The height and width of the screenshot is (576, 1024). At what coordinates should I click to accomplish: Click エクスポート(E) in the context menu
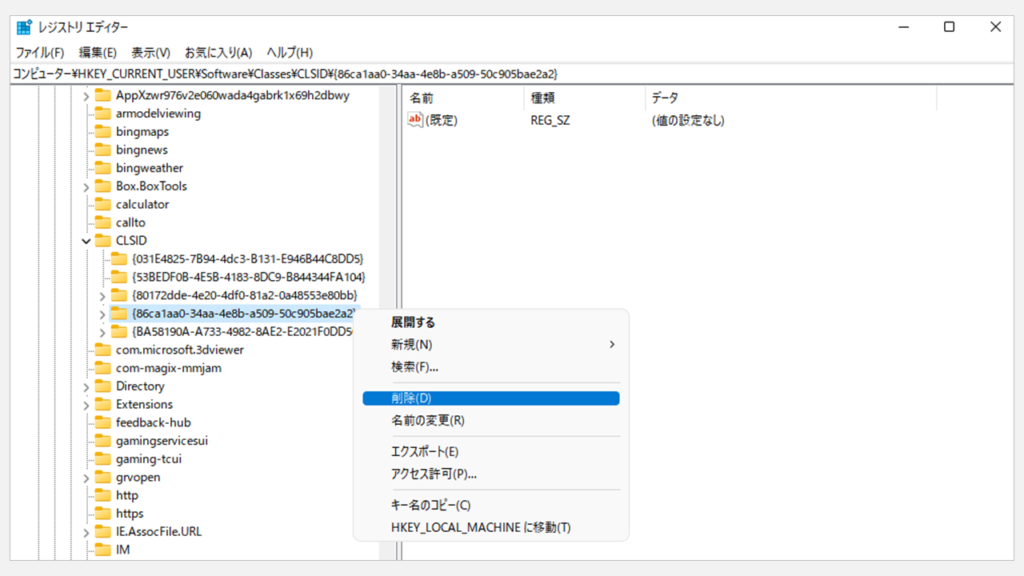click(424, 452)
